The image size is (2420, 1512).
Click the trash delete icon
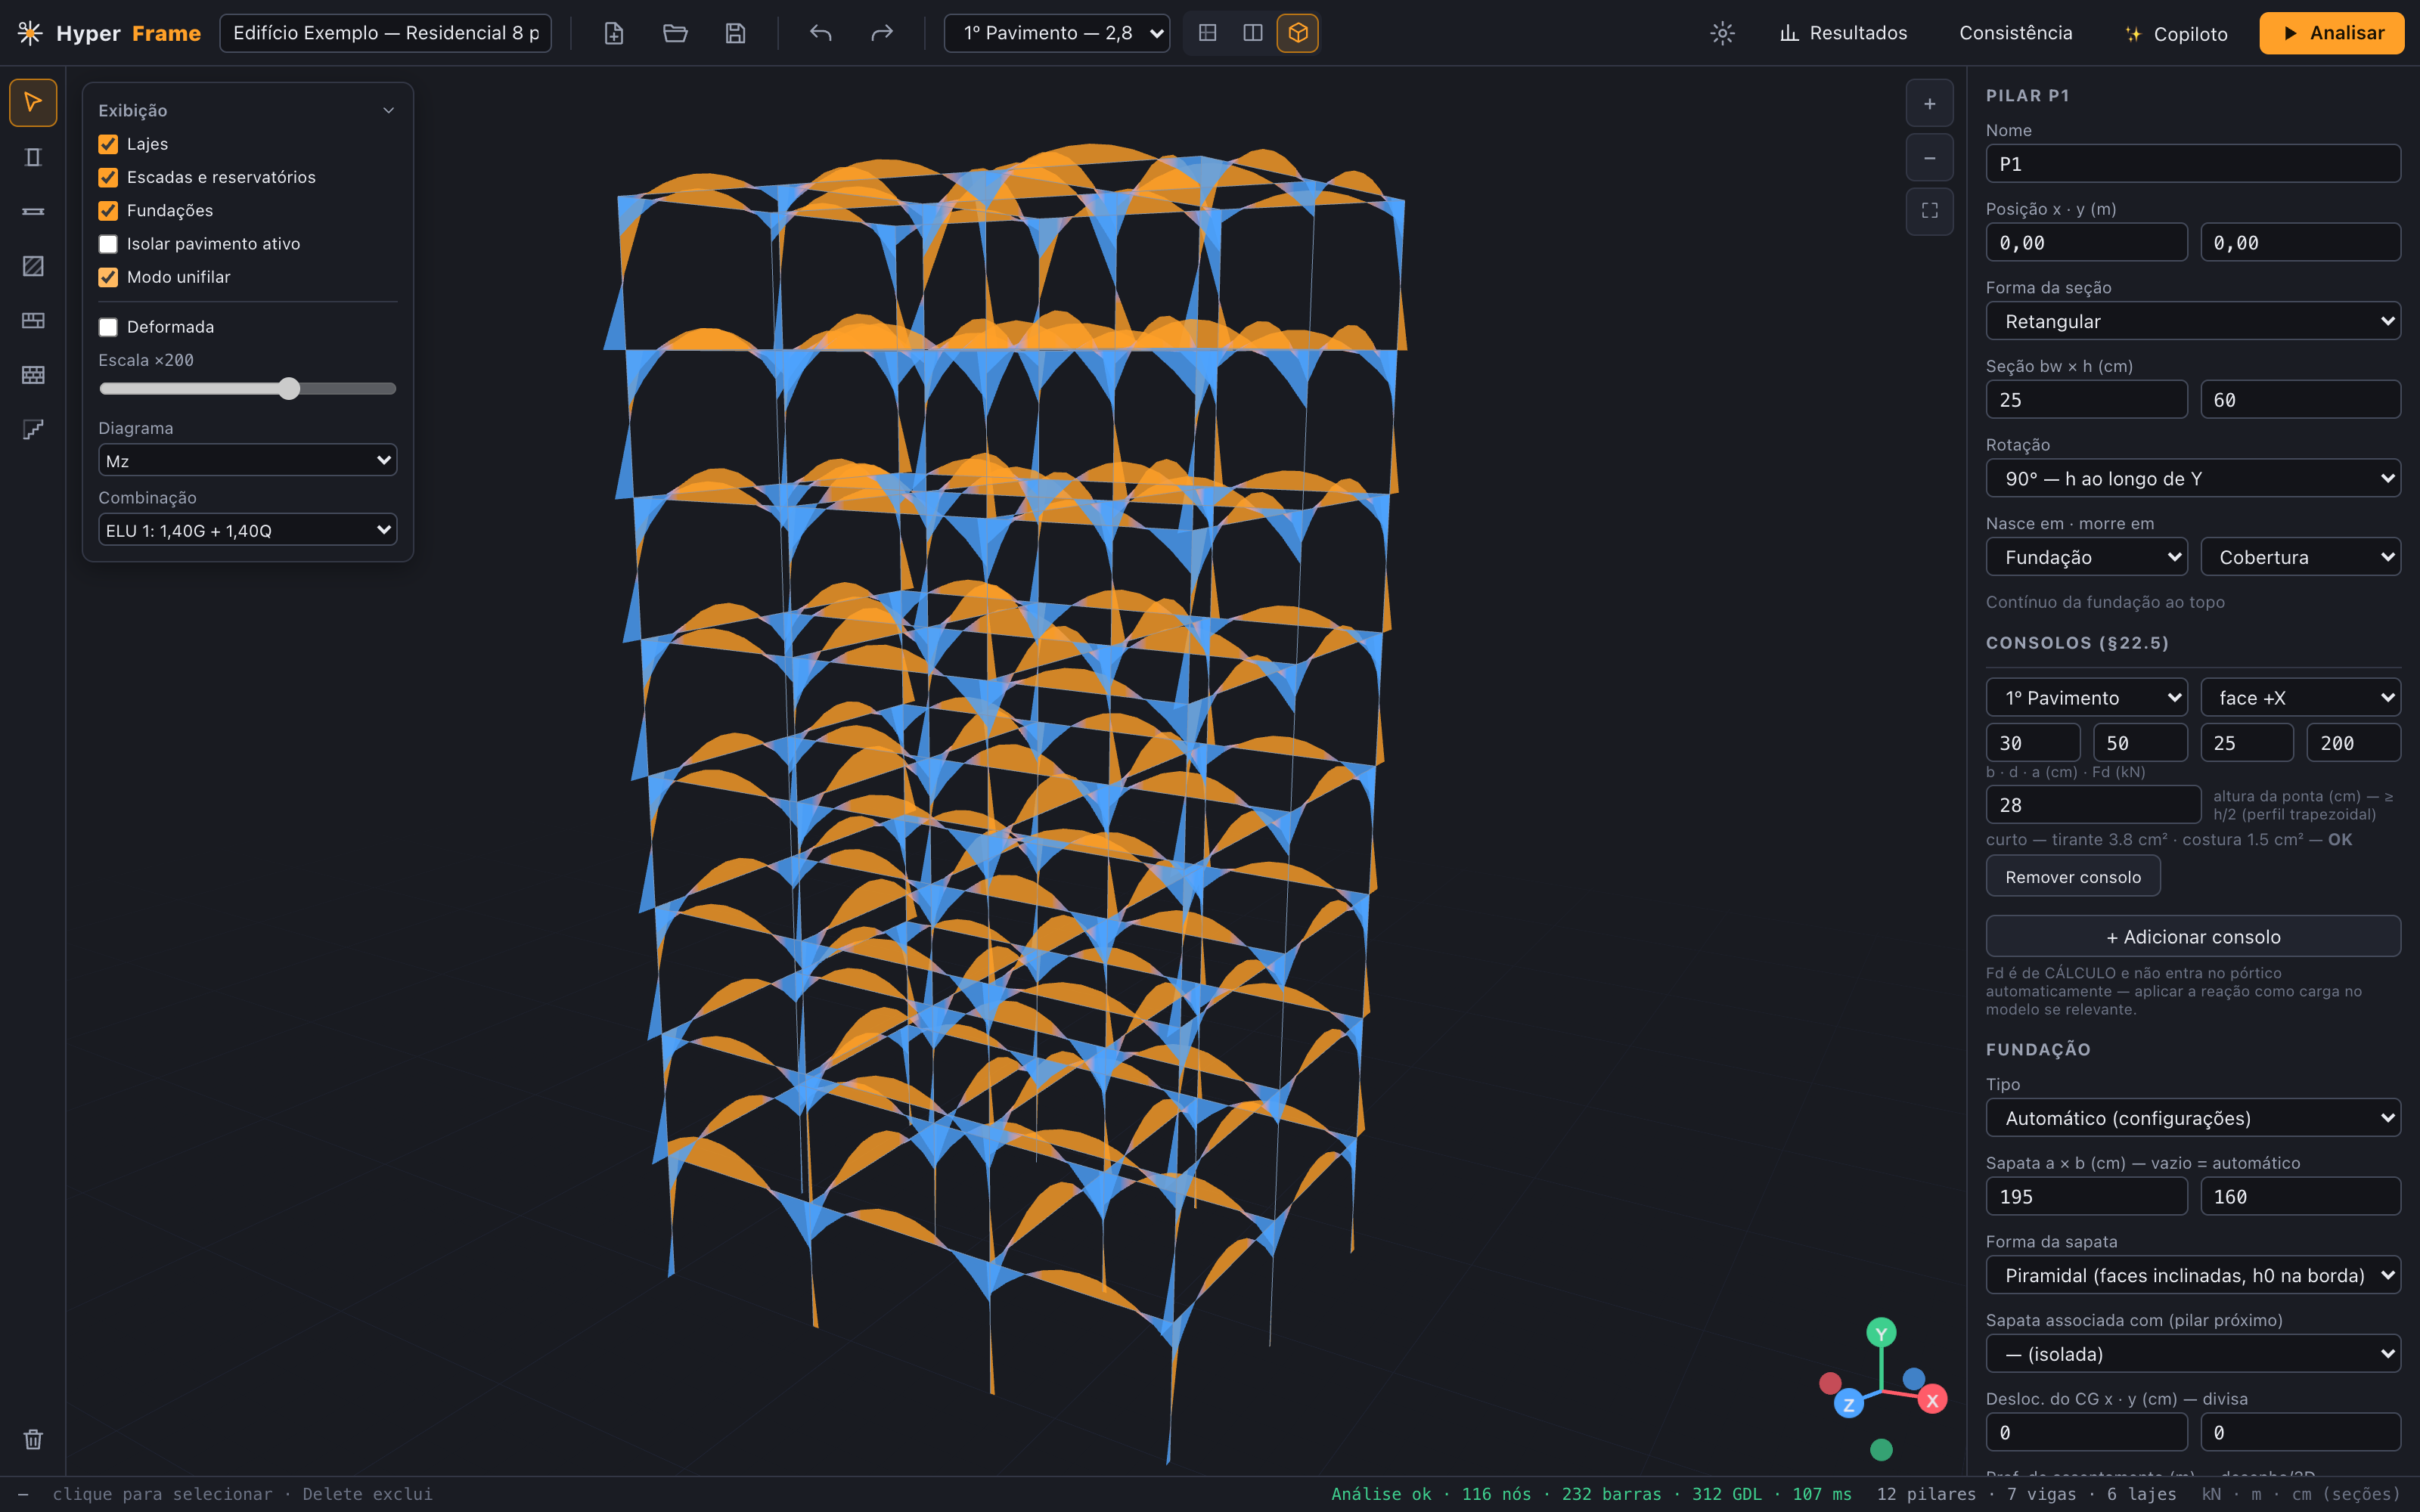click(33, 1439)
